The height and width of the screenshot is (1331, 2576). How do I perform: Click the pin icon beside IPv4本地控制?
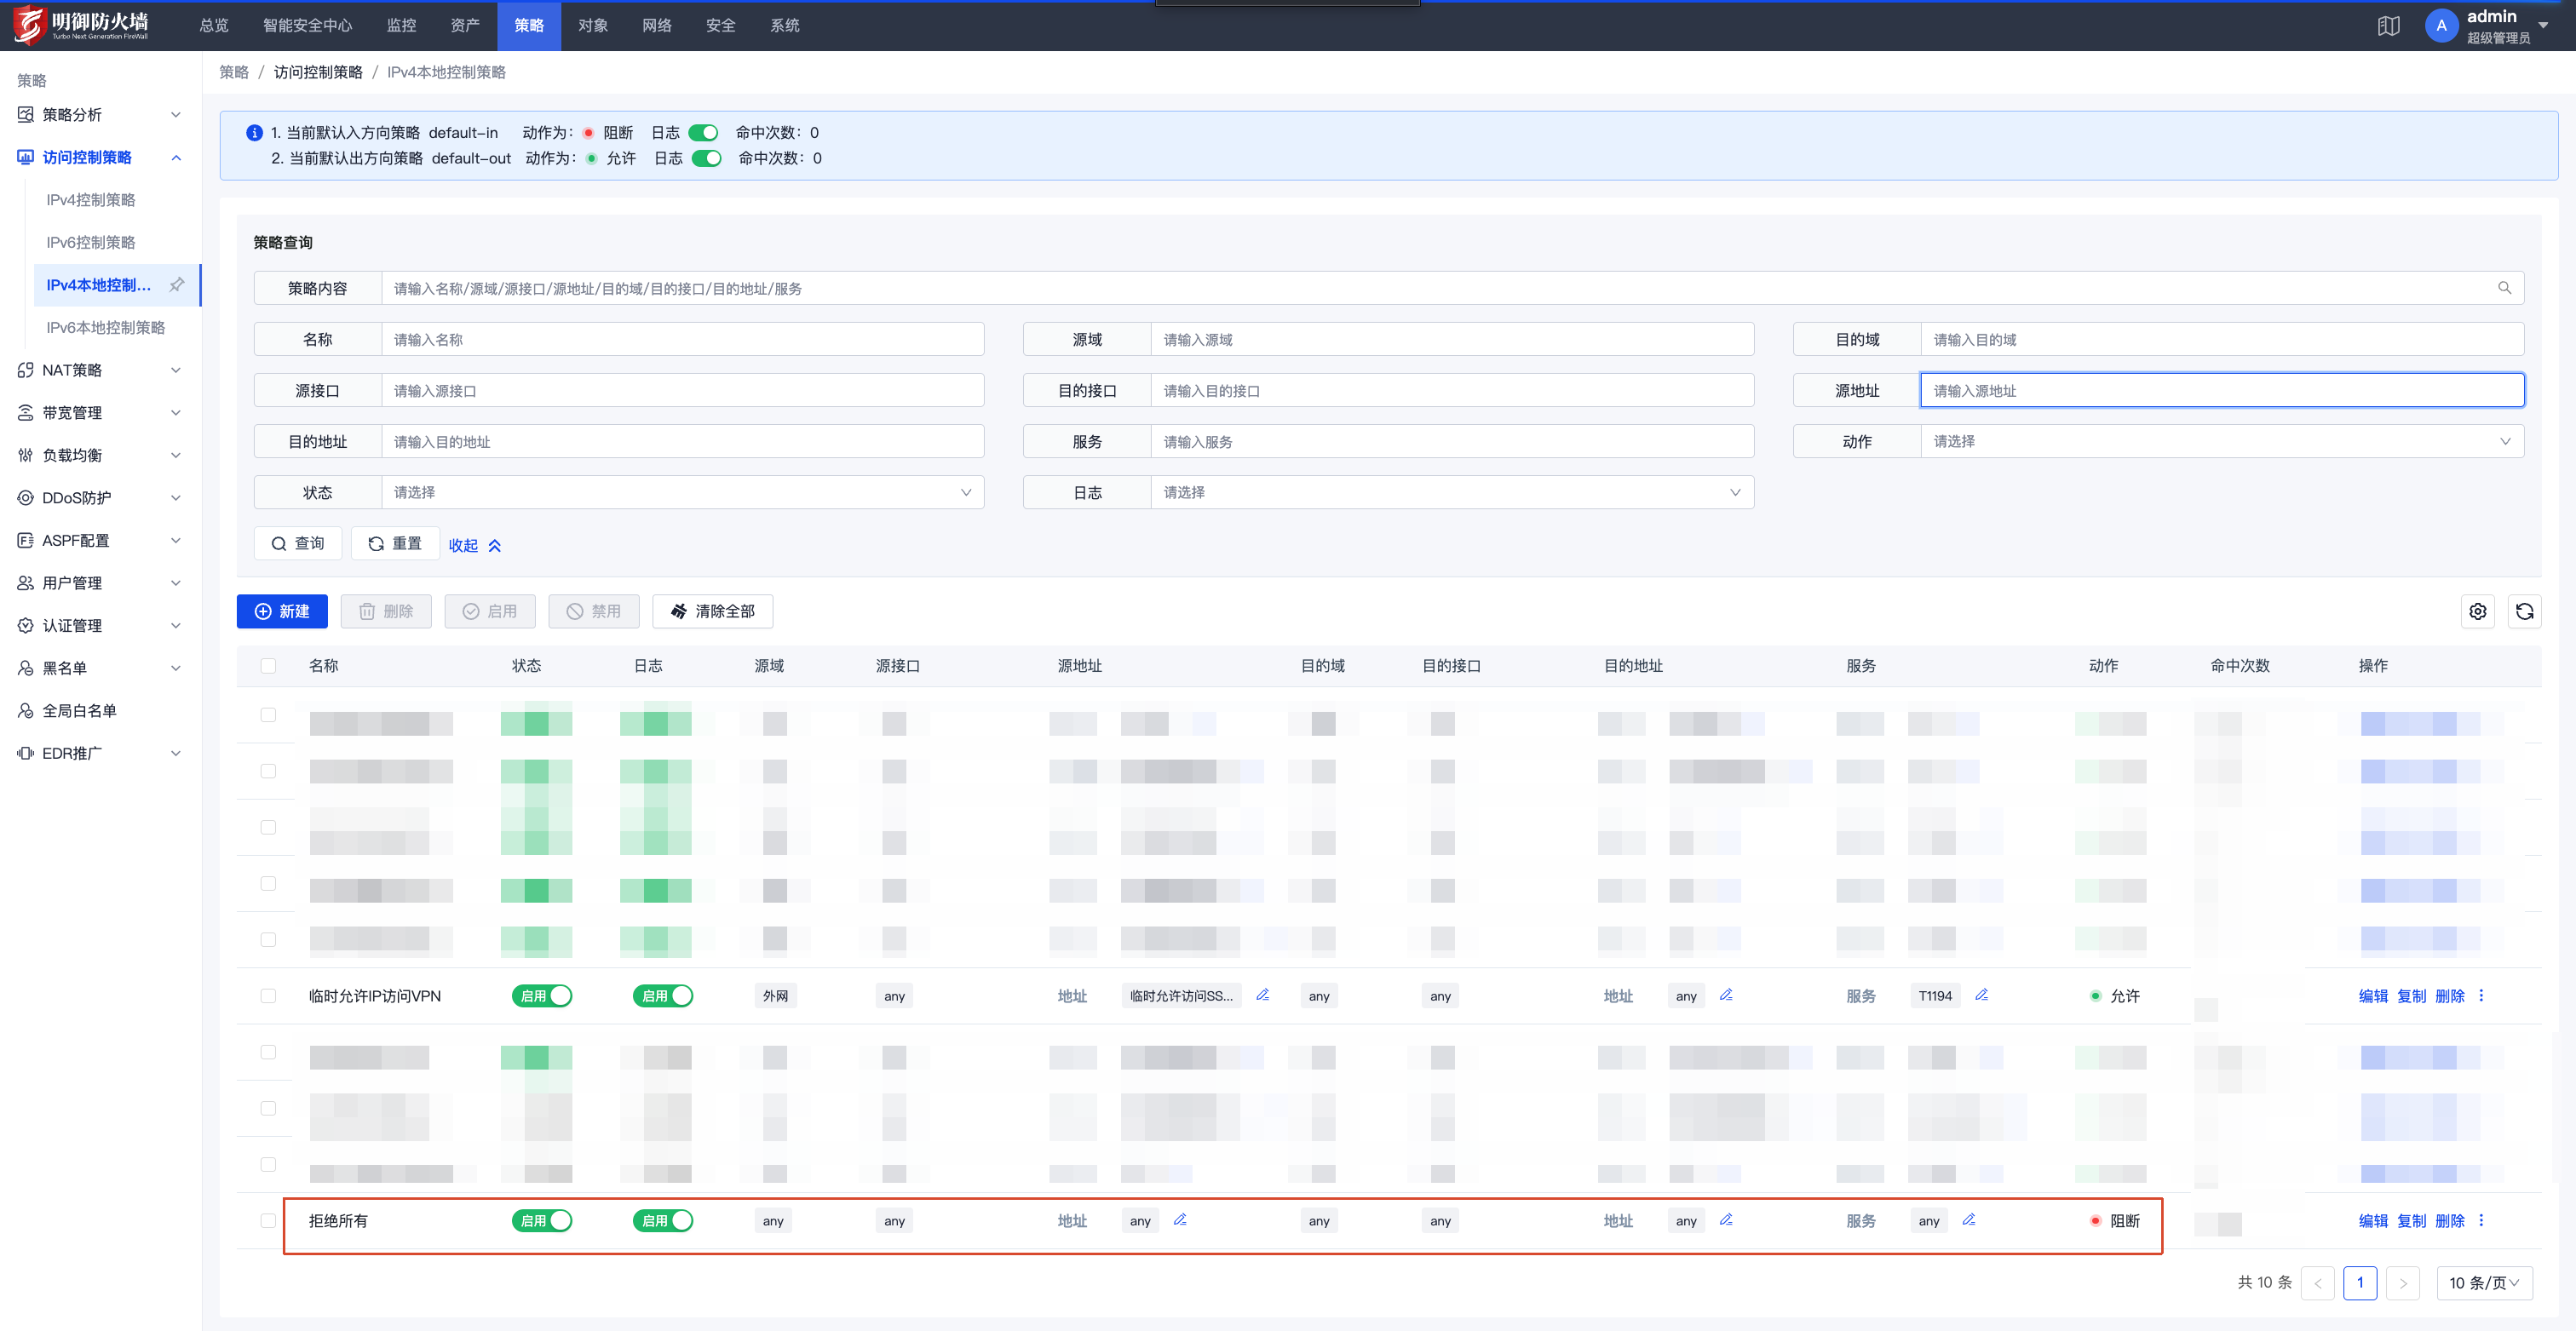click(177, 285)
